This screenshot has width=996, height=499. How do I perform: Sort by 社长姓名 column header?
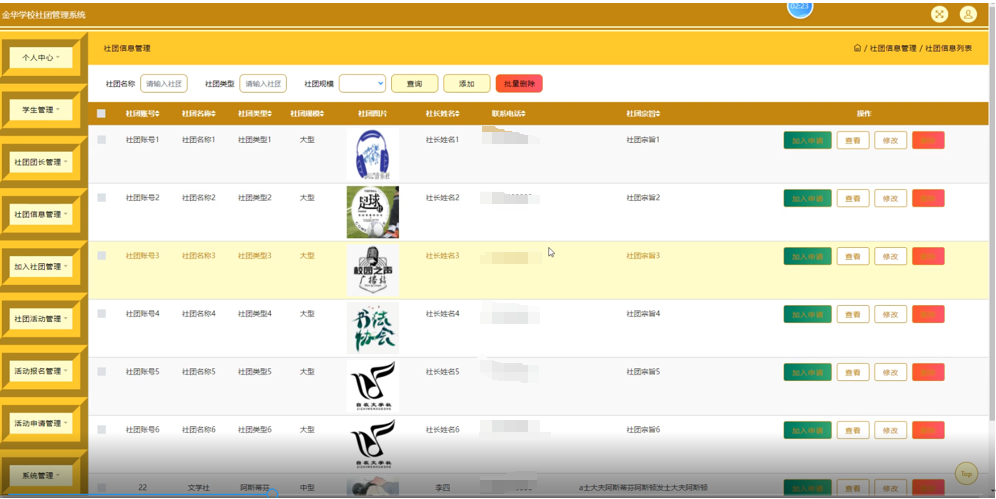pos(442,114)
